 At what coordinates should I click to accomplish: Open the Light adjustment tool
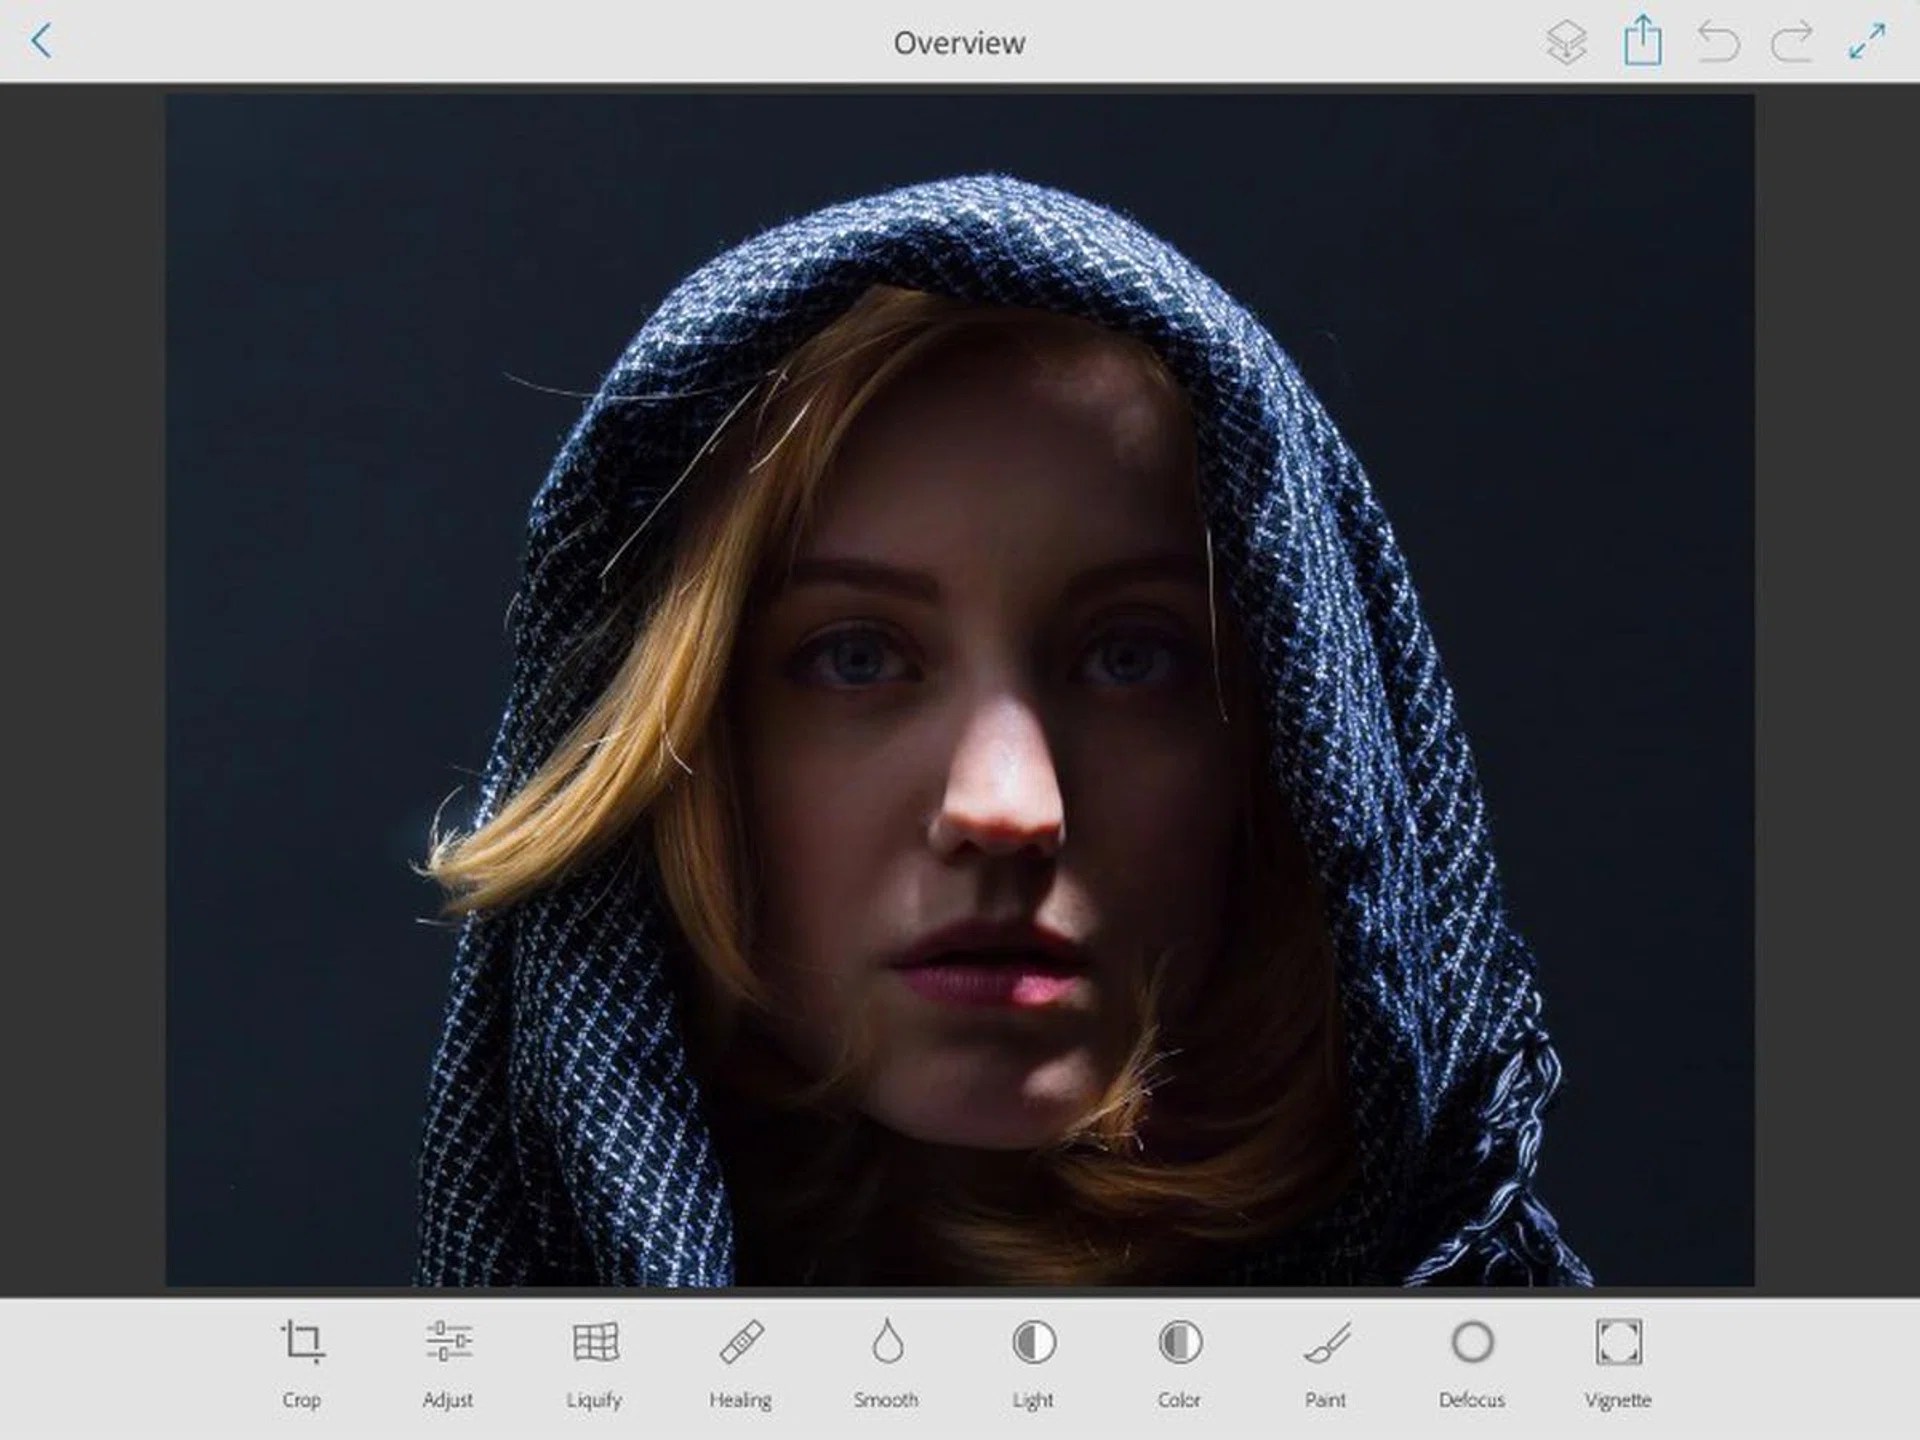[x=1033, y=1342]
